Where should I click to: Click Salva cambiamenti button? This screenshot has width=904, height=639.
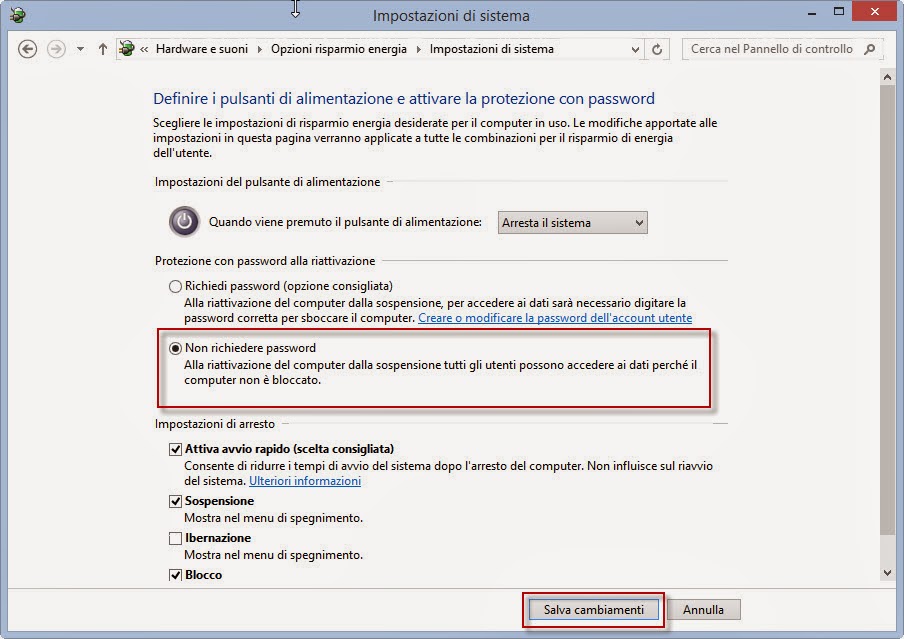[594, 610]
